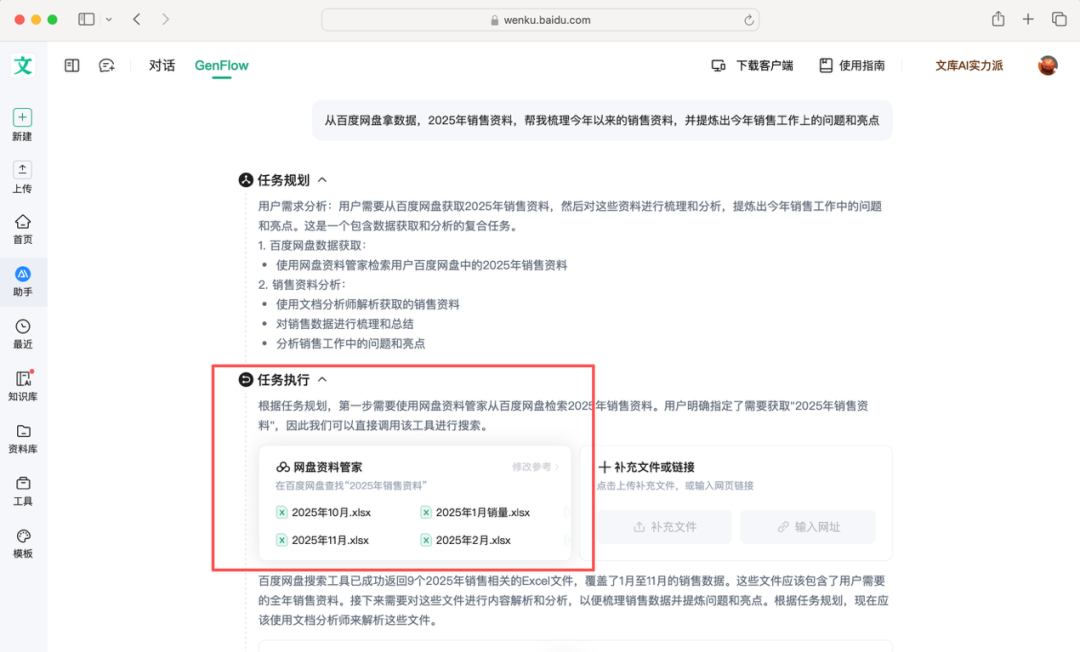Image resolution: width=1080 pixels, height=652 pixels.
Task: Go to 首页 home in the sidebar
Action: click(23, 229)
